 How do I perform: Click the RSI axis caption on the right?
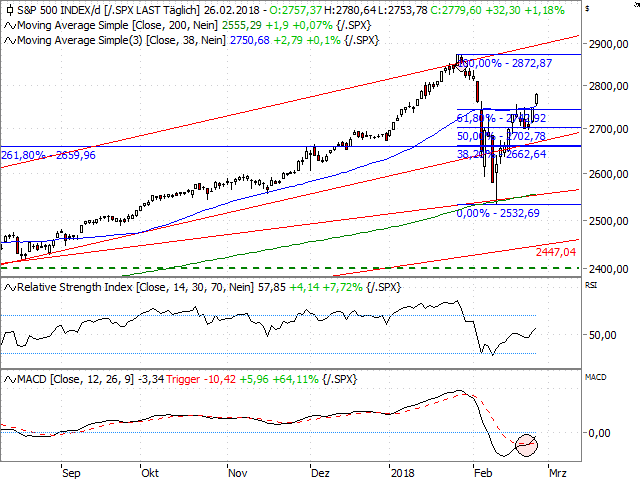tap(591, 285)
